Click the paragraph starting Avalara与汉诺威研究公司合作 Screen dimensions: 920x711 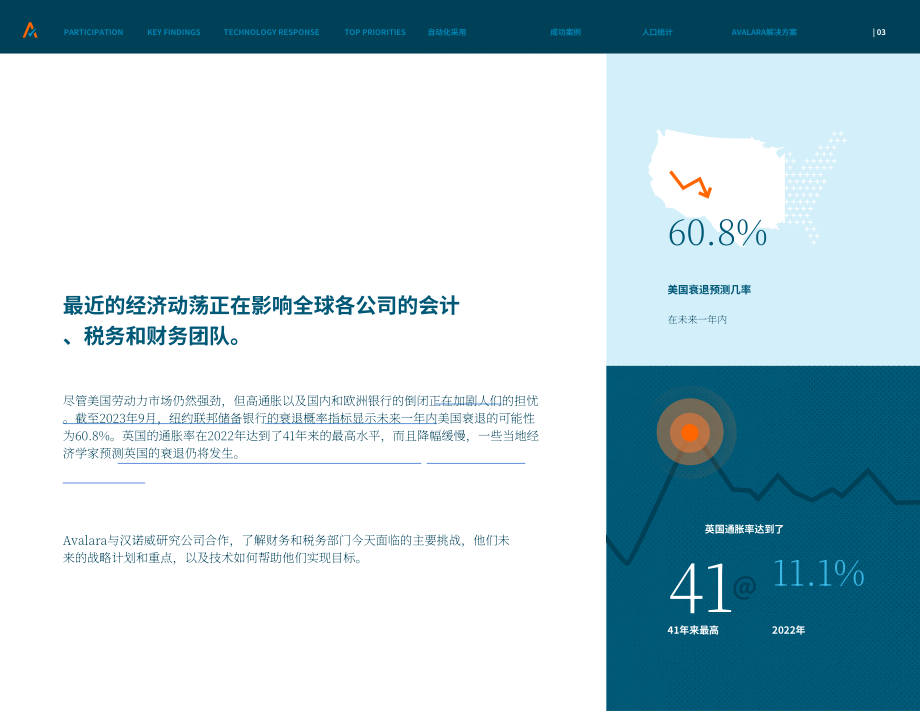coord(286,549)
